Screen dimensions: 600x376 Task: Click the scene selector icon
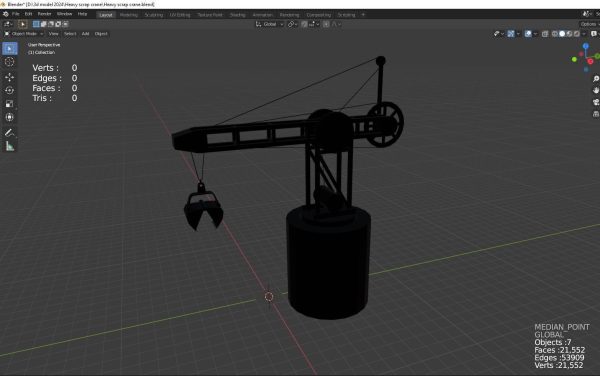[x=586, y=14]
